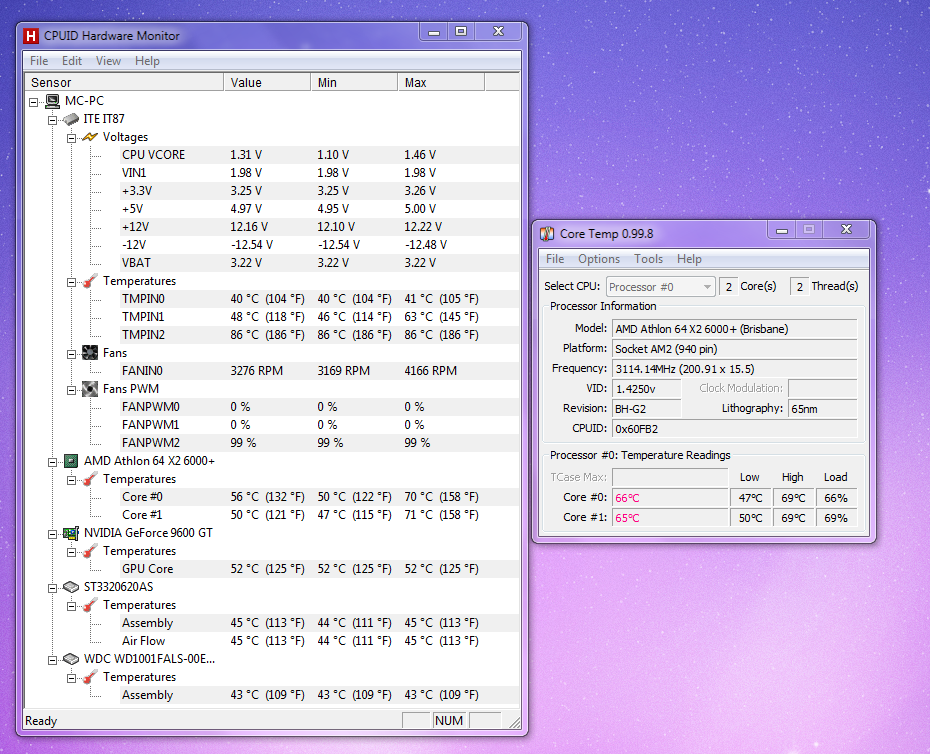The width and height of the screenshot is (930, 754).
Task: Collapse the Fans PWM group
Action: (x=71, y=390)
